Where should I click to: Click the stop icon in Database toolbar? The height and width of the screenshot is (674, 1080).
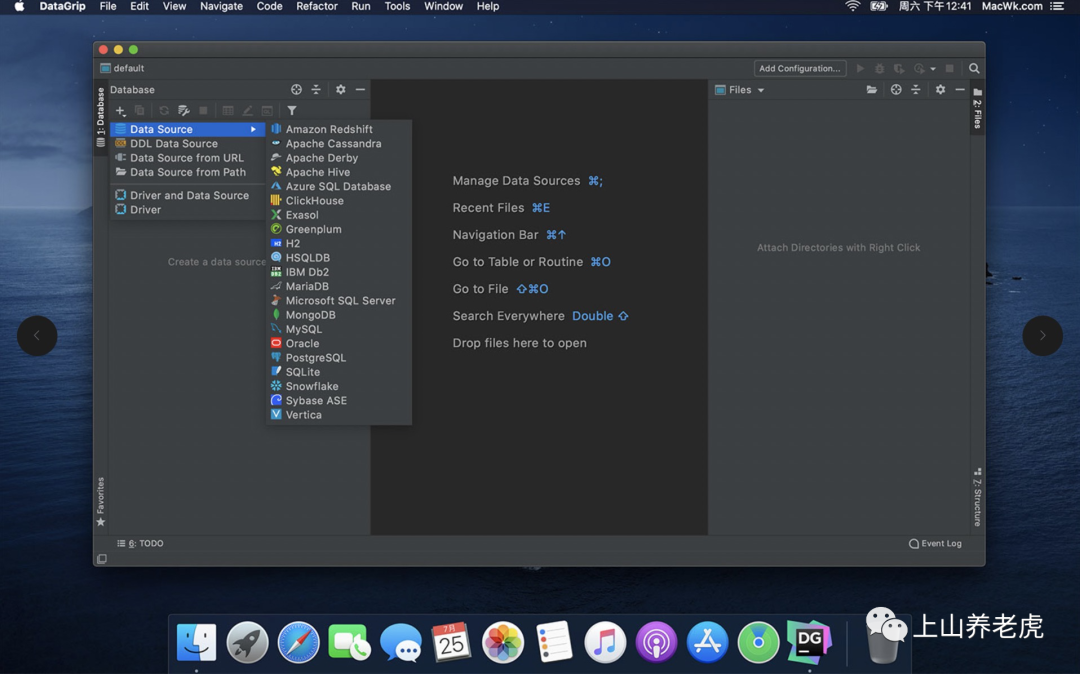203,110
